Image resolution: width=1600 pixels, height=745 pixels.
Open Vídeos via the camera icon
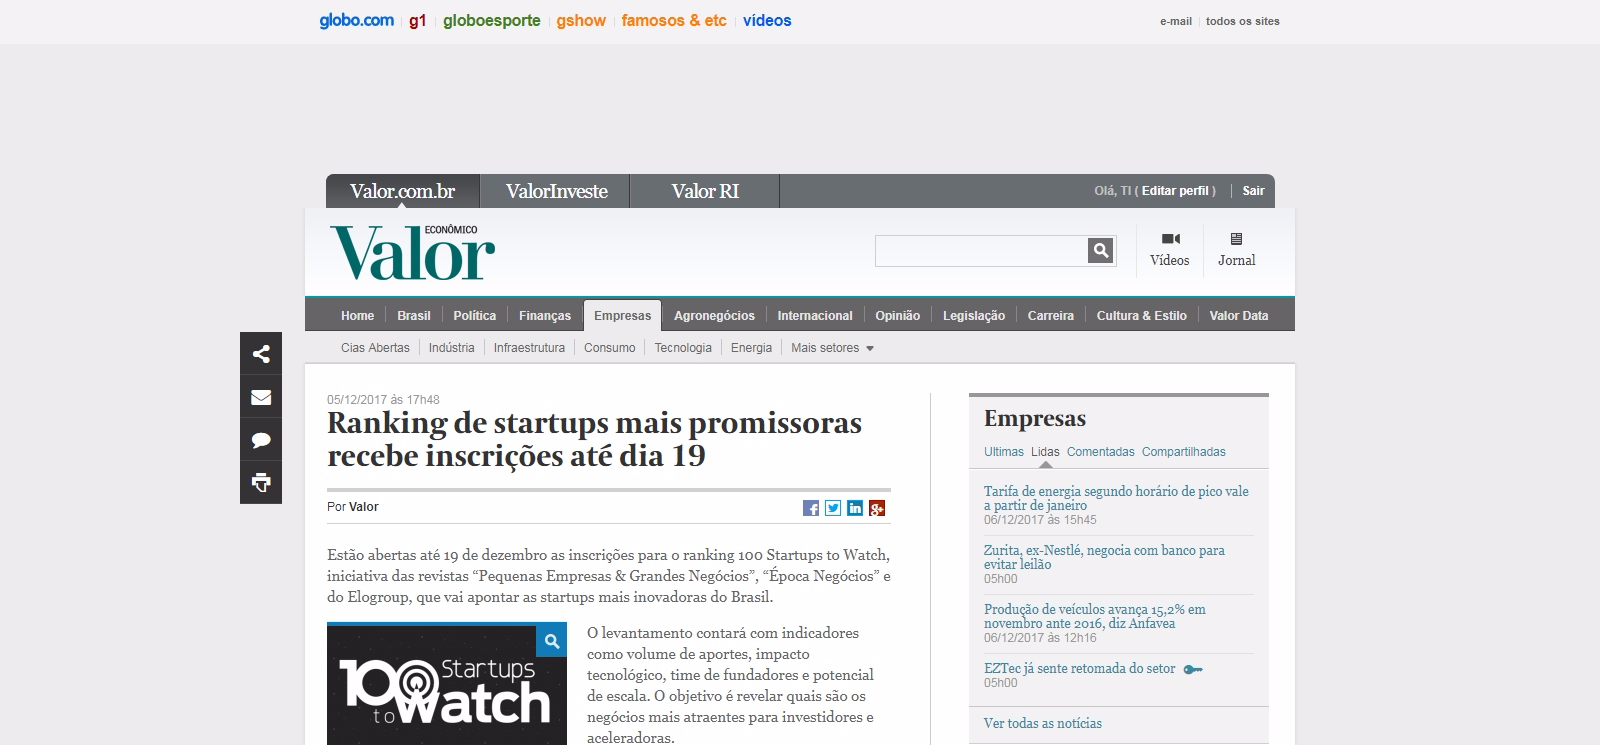tap(1170, 239)
